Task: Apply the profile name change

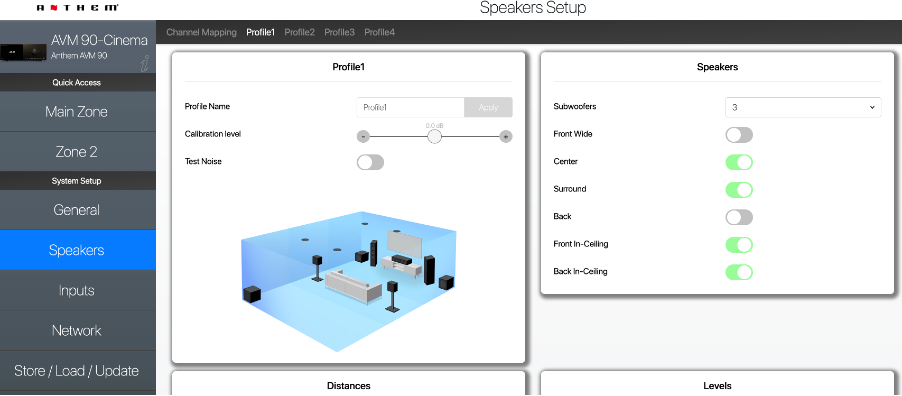Action: [488, 107]
